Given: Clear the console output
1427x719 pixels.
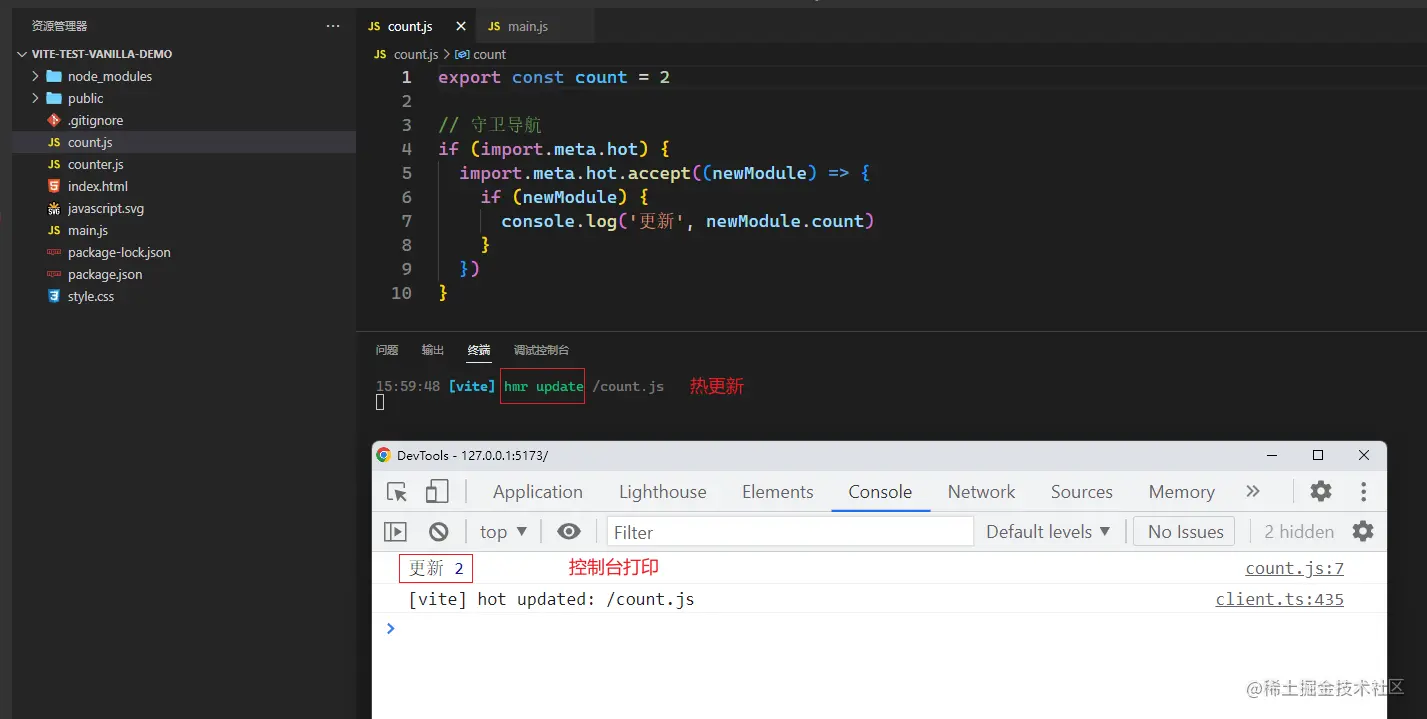Looking at the screenshot, I should click(x=439, y=532).
